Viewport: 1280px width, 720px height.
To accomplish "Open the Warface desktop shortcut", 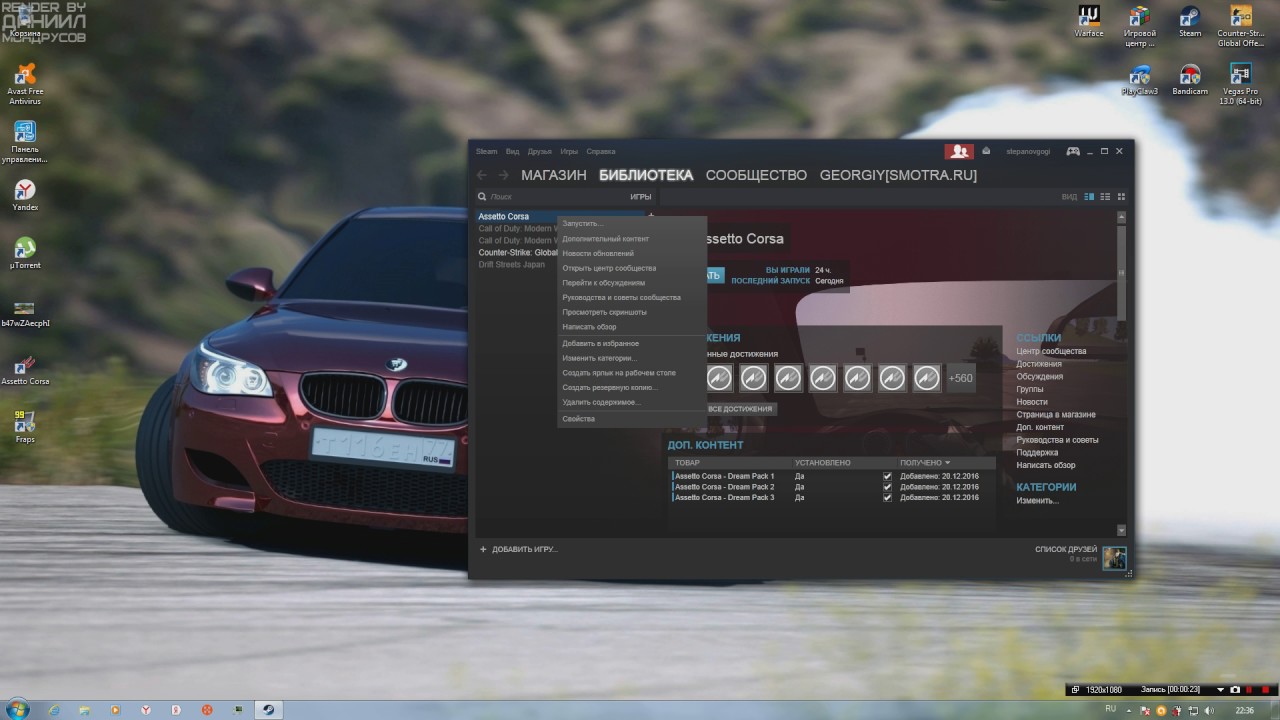I will tap(1089, 22).
